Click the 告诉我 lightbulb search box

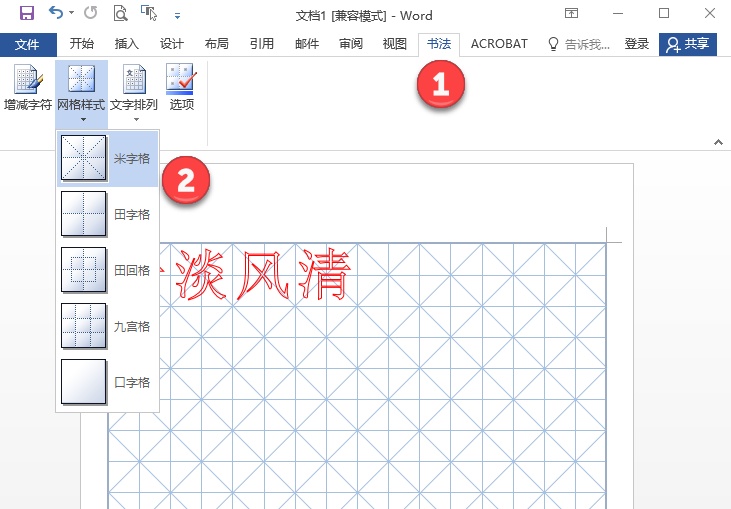coord(579,44)
